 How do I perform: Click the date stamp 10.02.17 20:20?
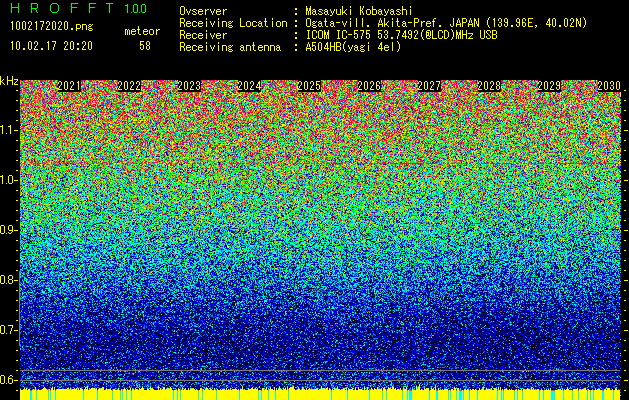51,46
